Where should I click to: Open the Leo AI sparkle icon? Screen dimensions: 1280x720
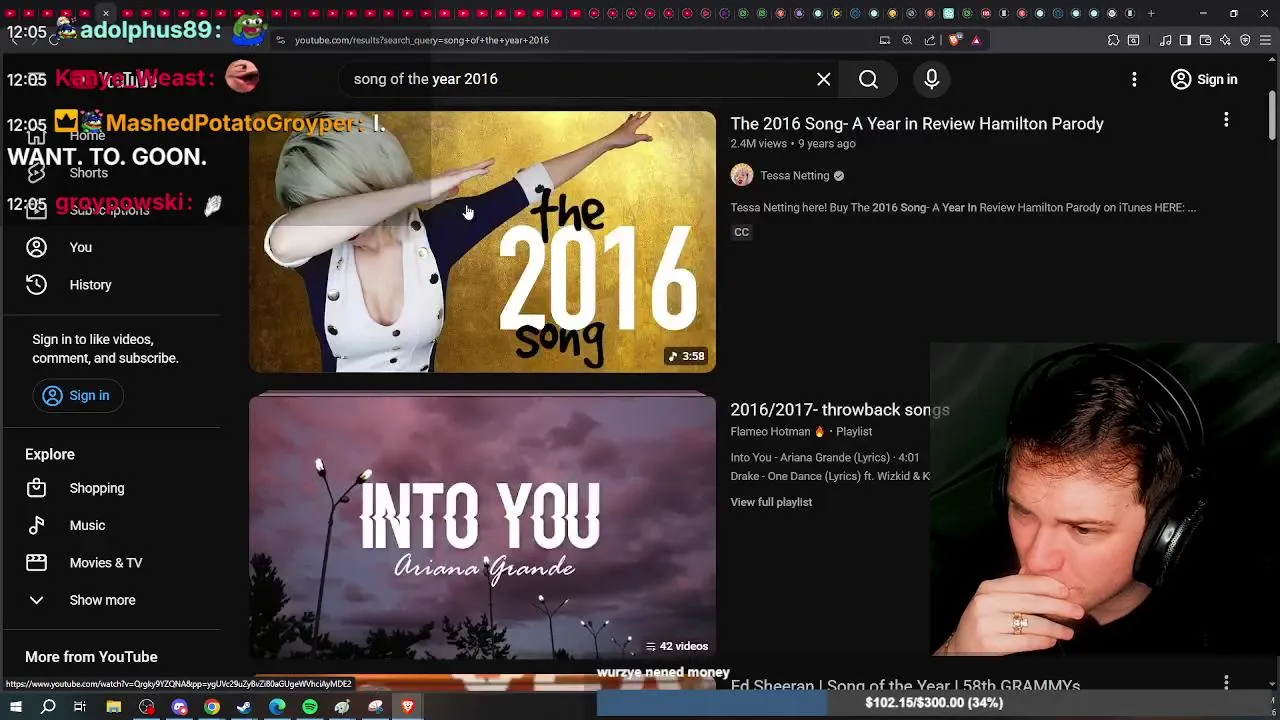pos(1225,40)
